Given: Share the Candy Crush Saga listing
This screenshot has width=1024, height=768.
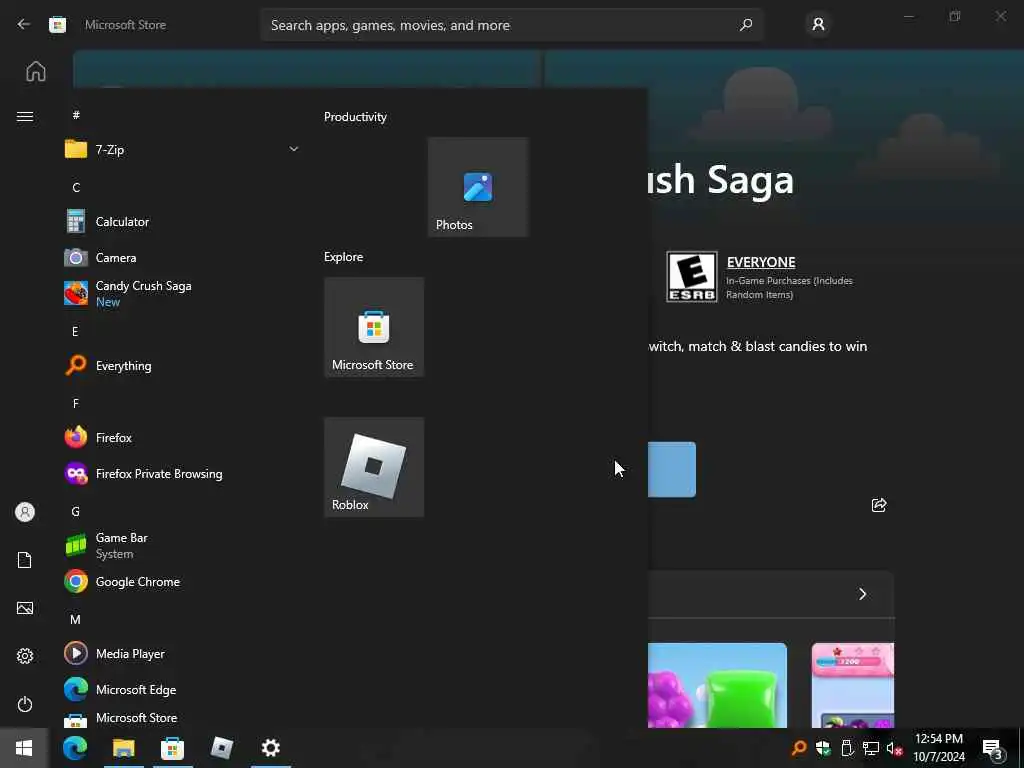Looking at the screenshot, I should [x=879, y=505].
